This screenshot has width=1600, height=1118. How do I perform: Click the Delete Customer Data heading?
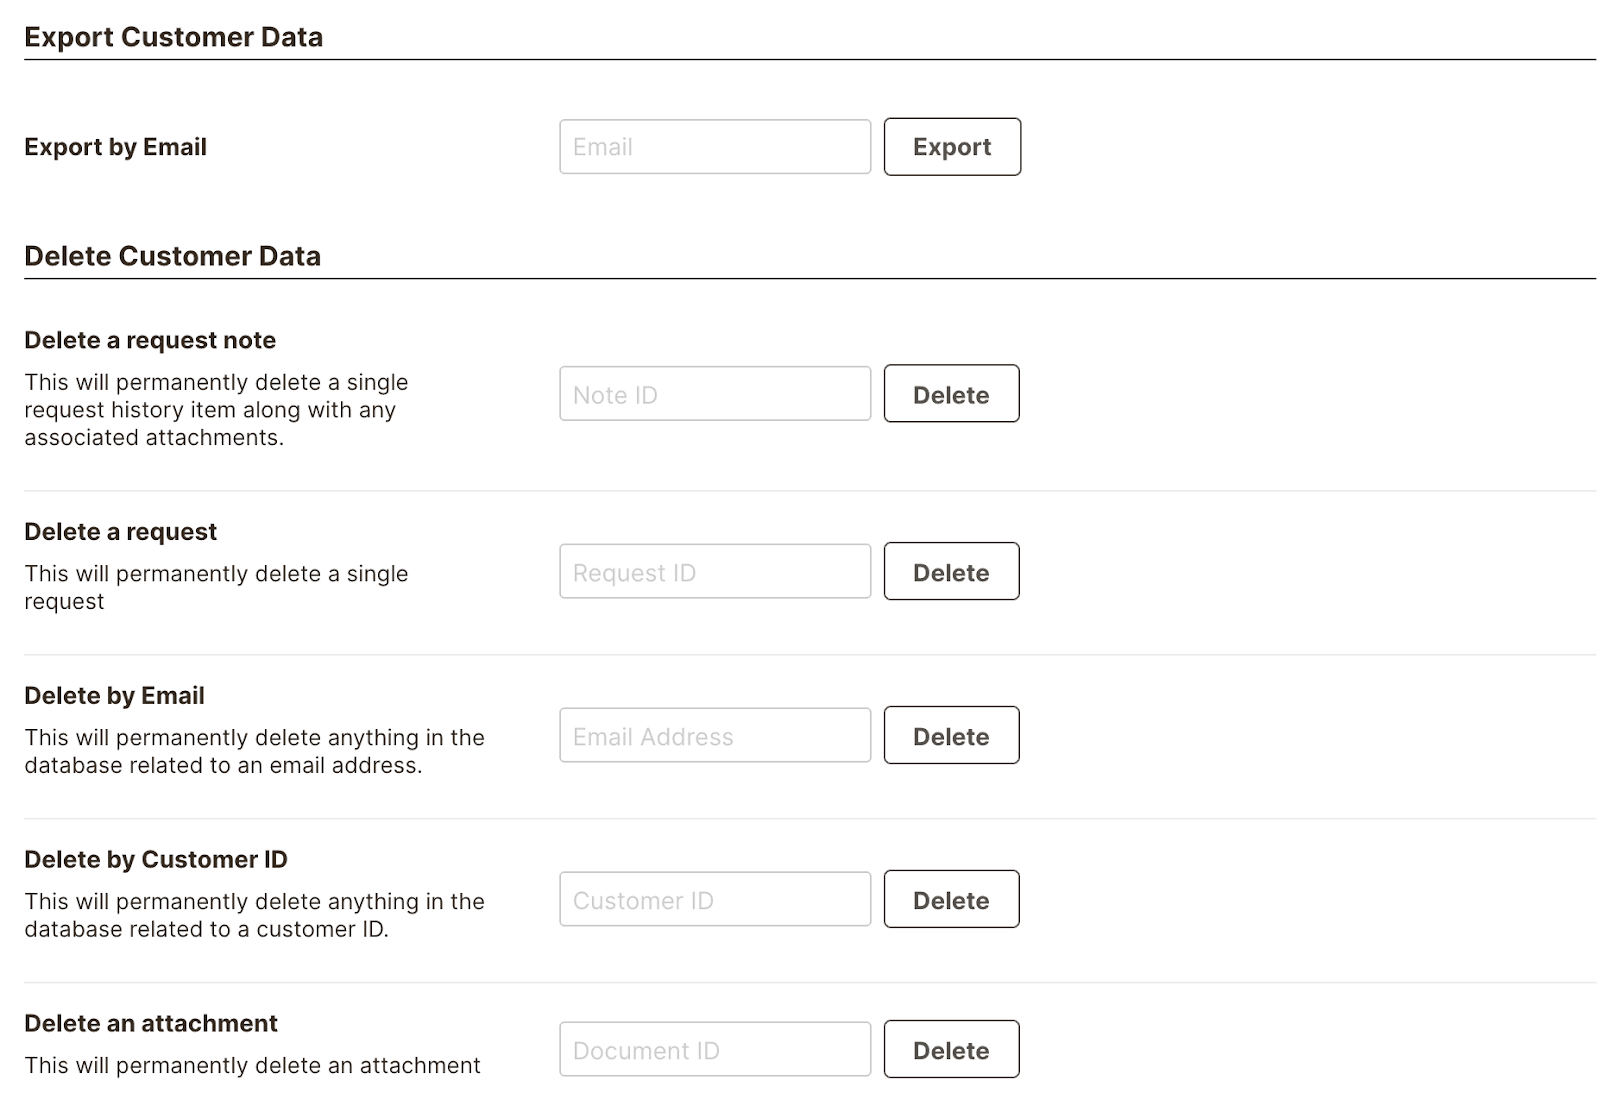click(x=173, y=256)
